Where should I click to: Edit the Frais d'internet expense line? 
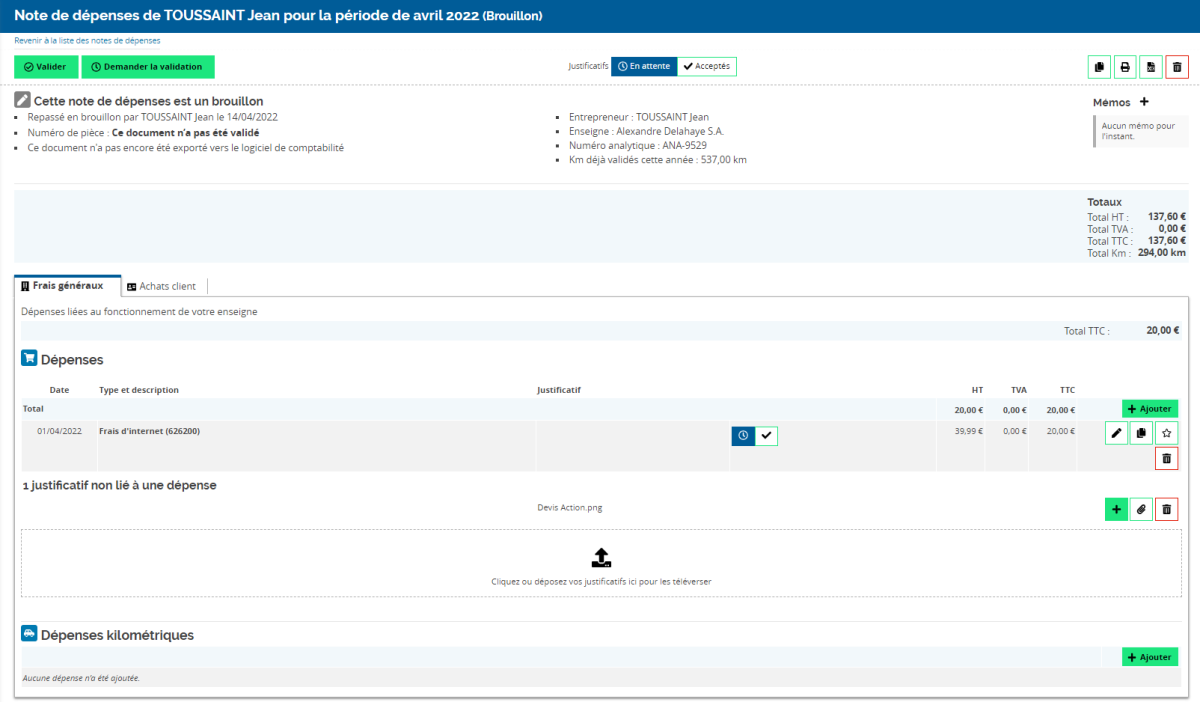point(1116,433)
